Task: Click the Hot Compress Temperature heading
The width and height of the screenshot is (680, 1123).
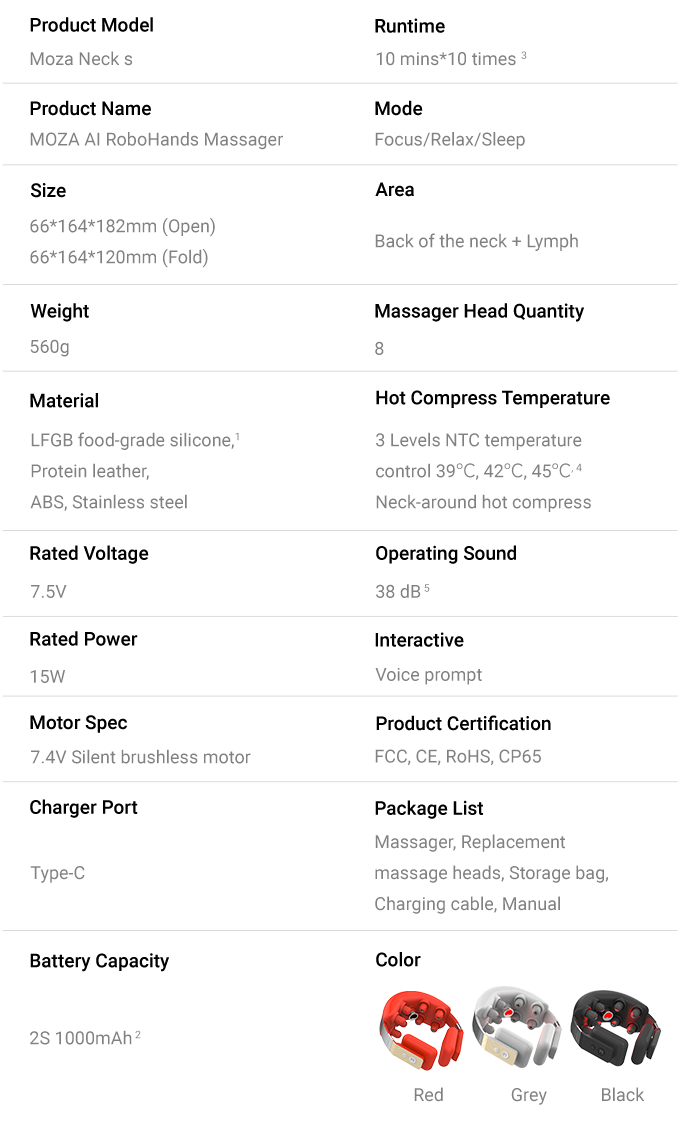Action: coord(492,398)
